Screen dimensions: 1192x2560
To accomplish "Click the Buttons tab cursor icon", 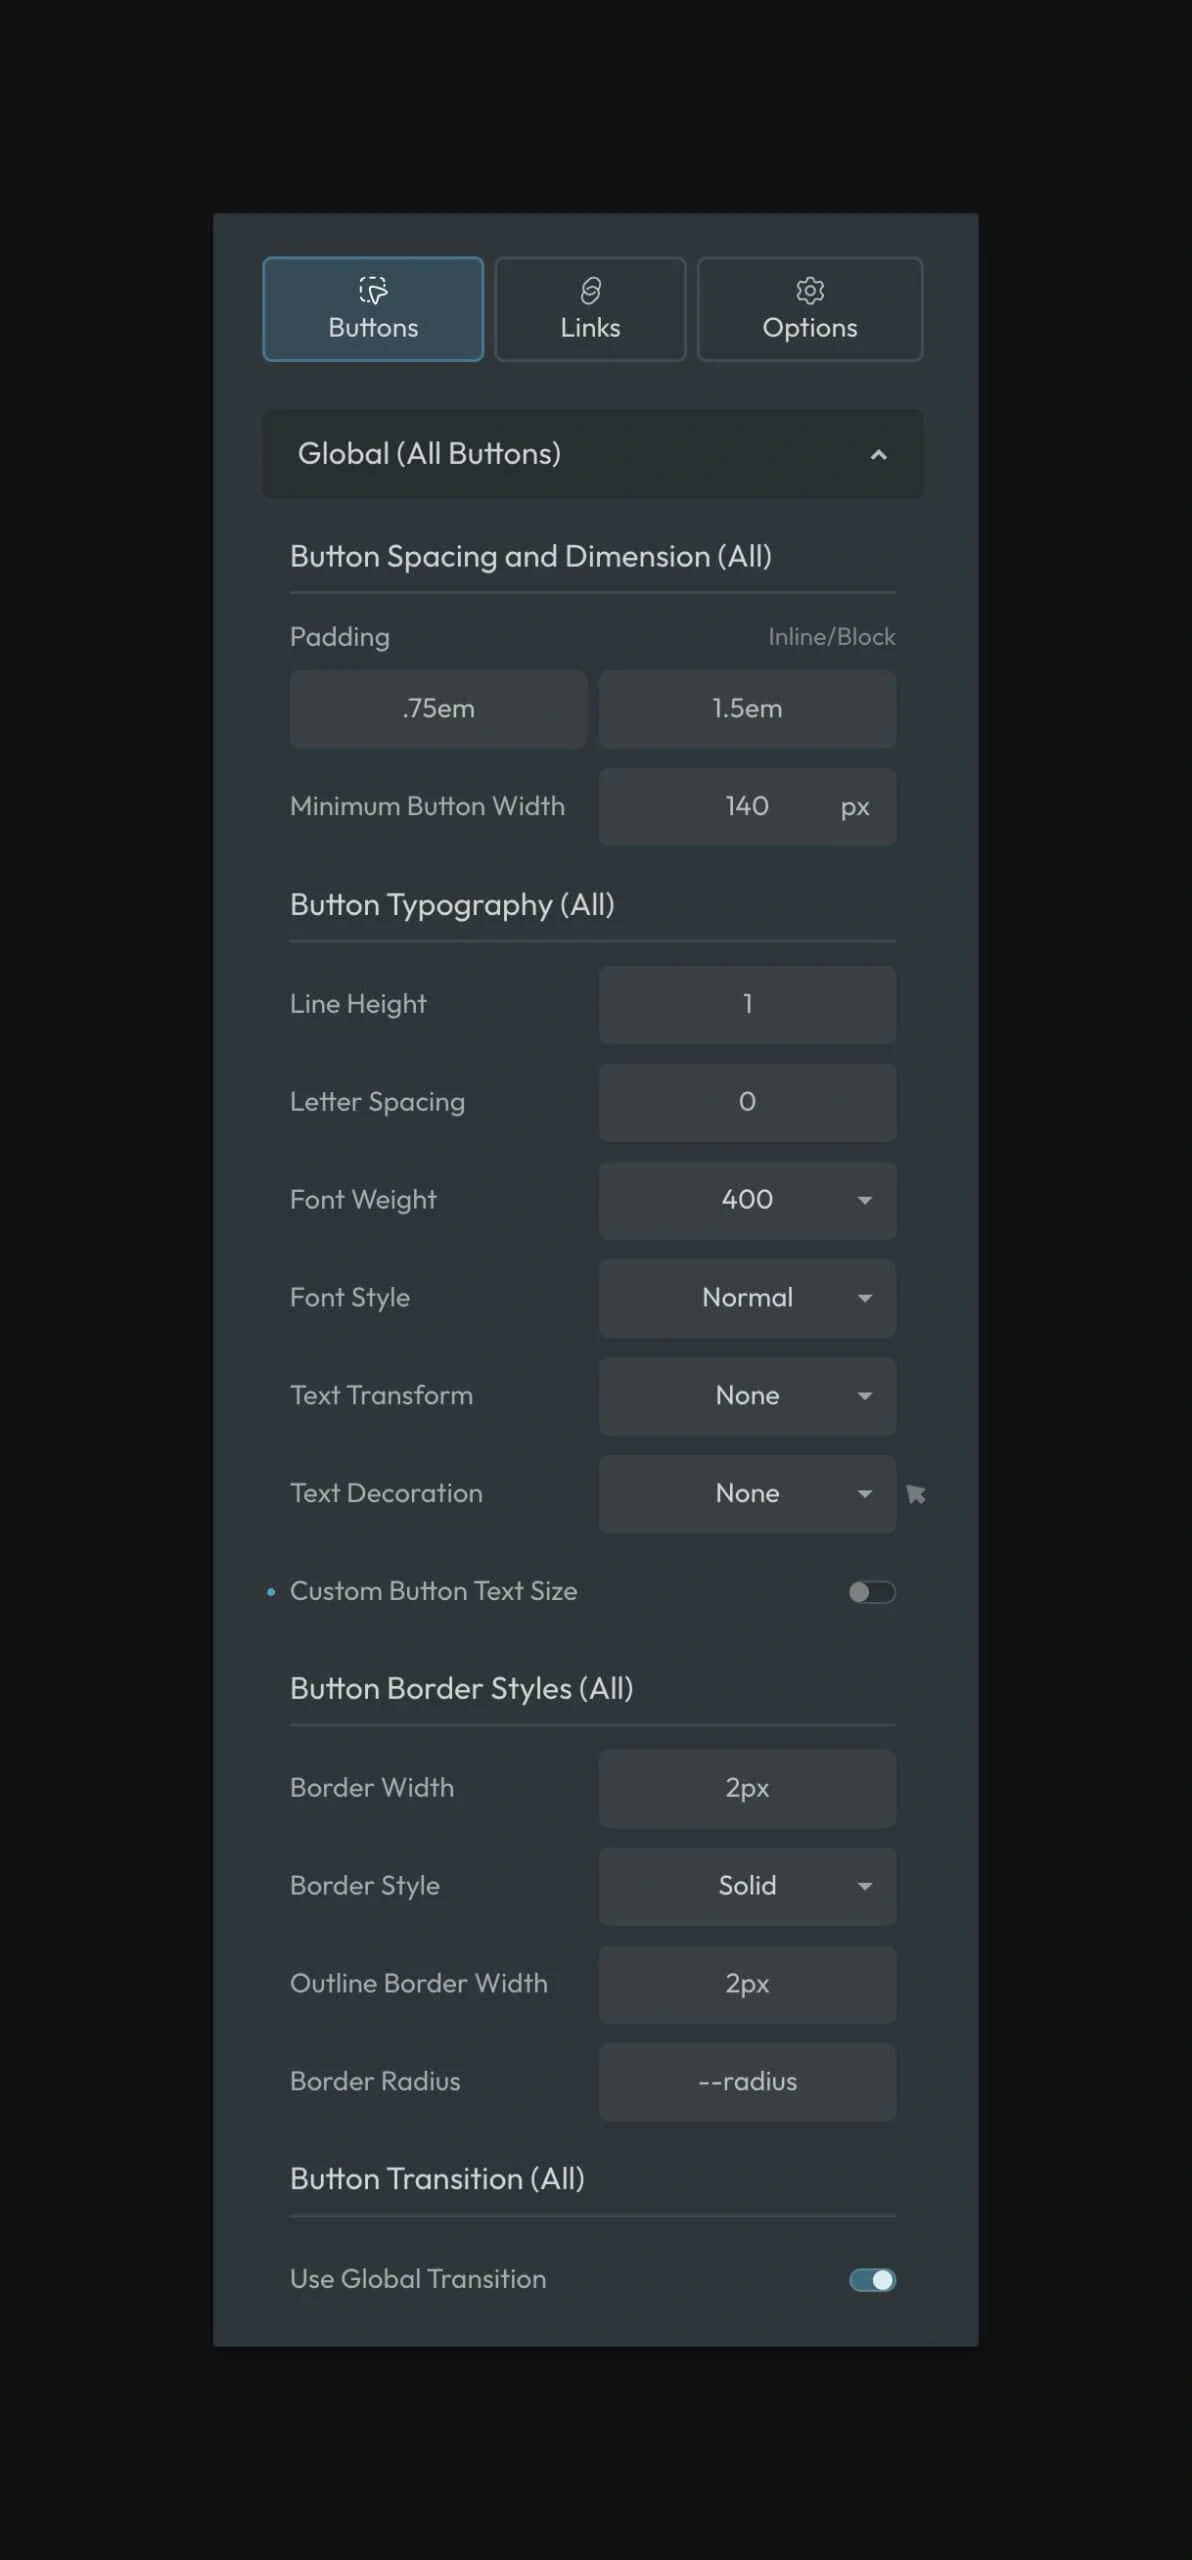I will [x=373, y=290].
